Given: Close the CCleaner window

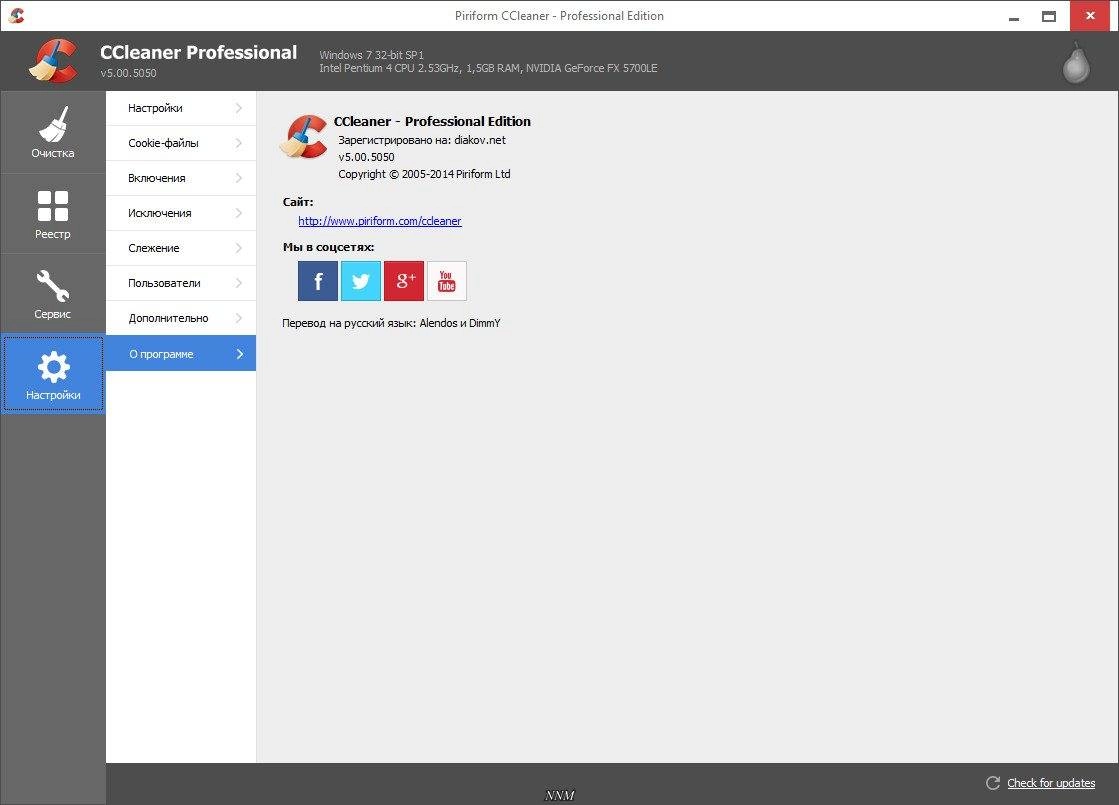Looking at the screenshot, I should pos(1090,16).
